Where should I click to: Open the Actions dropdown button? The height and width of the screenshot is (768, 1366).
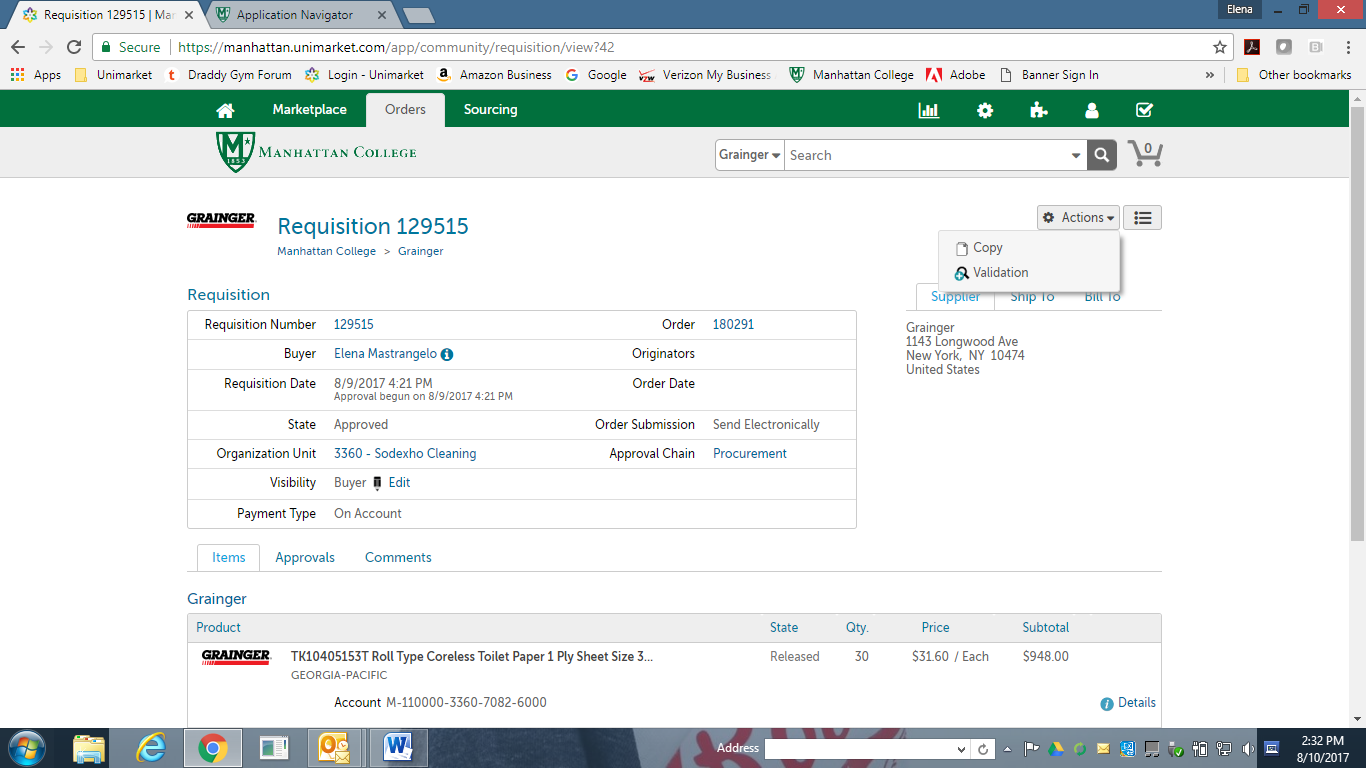[1078, 218]
